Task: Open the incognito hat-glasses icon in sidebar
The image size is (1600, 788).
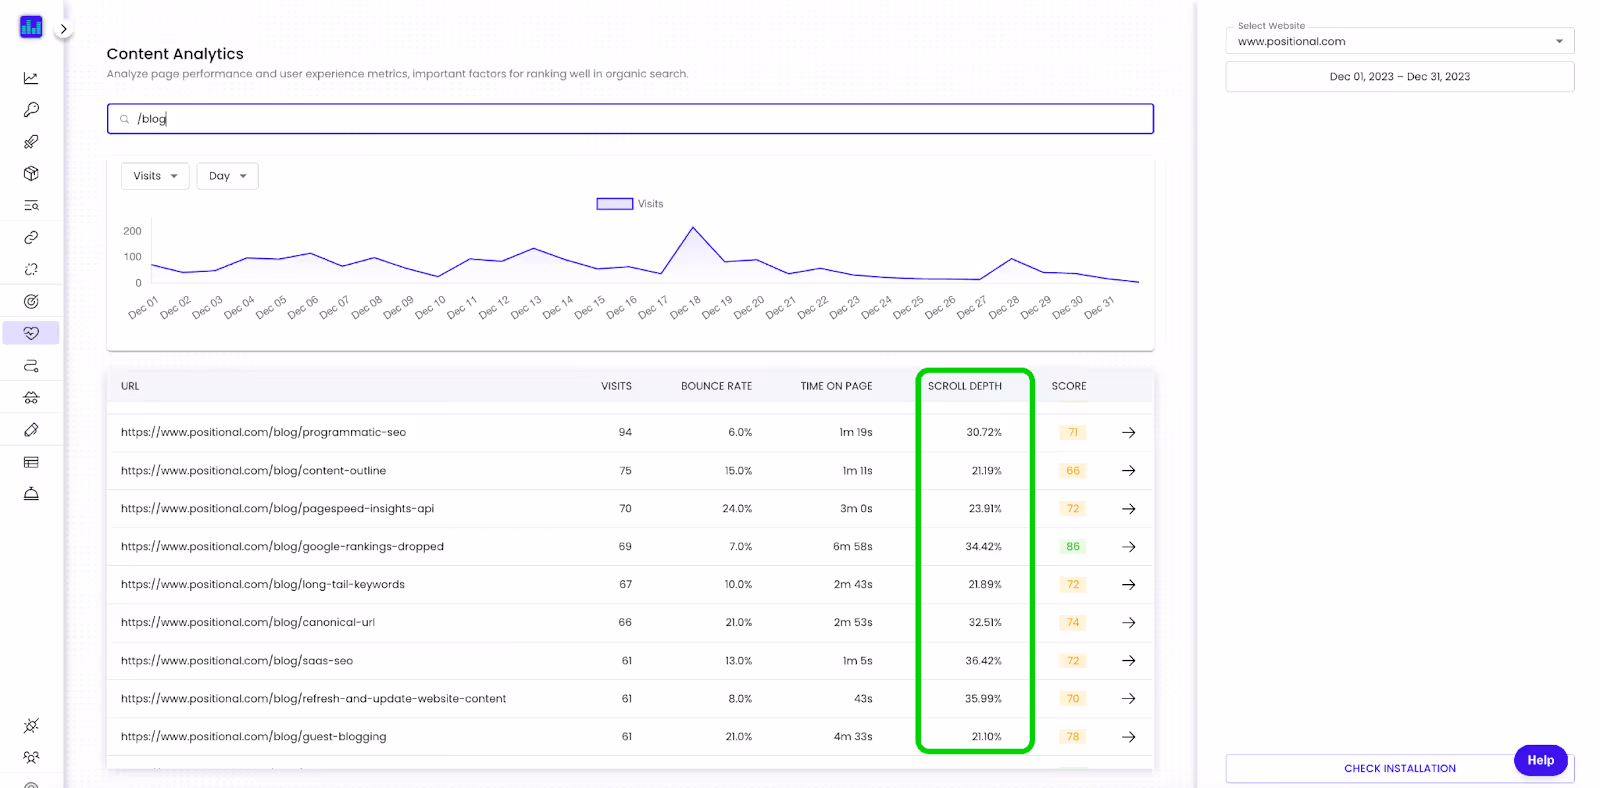Action: [31, 398]
